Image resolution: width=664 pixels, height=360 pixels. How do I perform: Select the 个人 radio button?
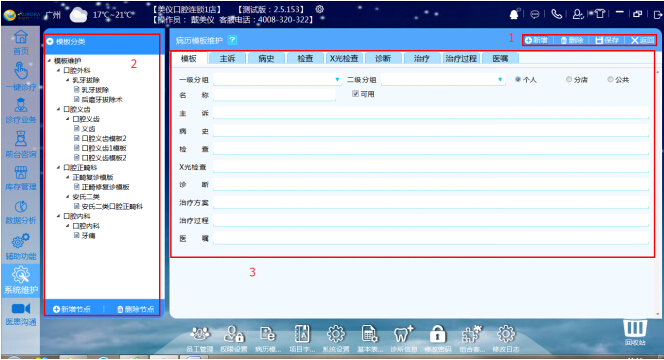[517, 79]
